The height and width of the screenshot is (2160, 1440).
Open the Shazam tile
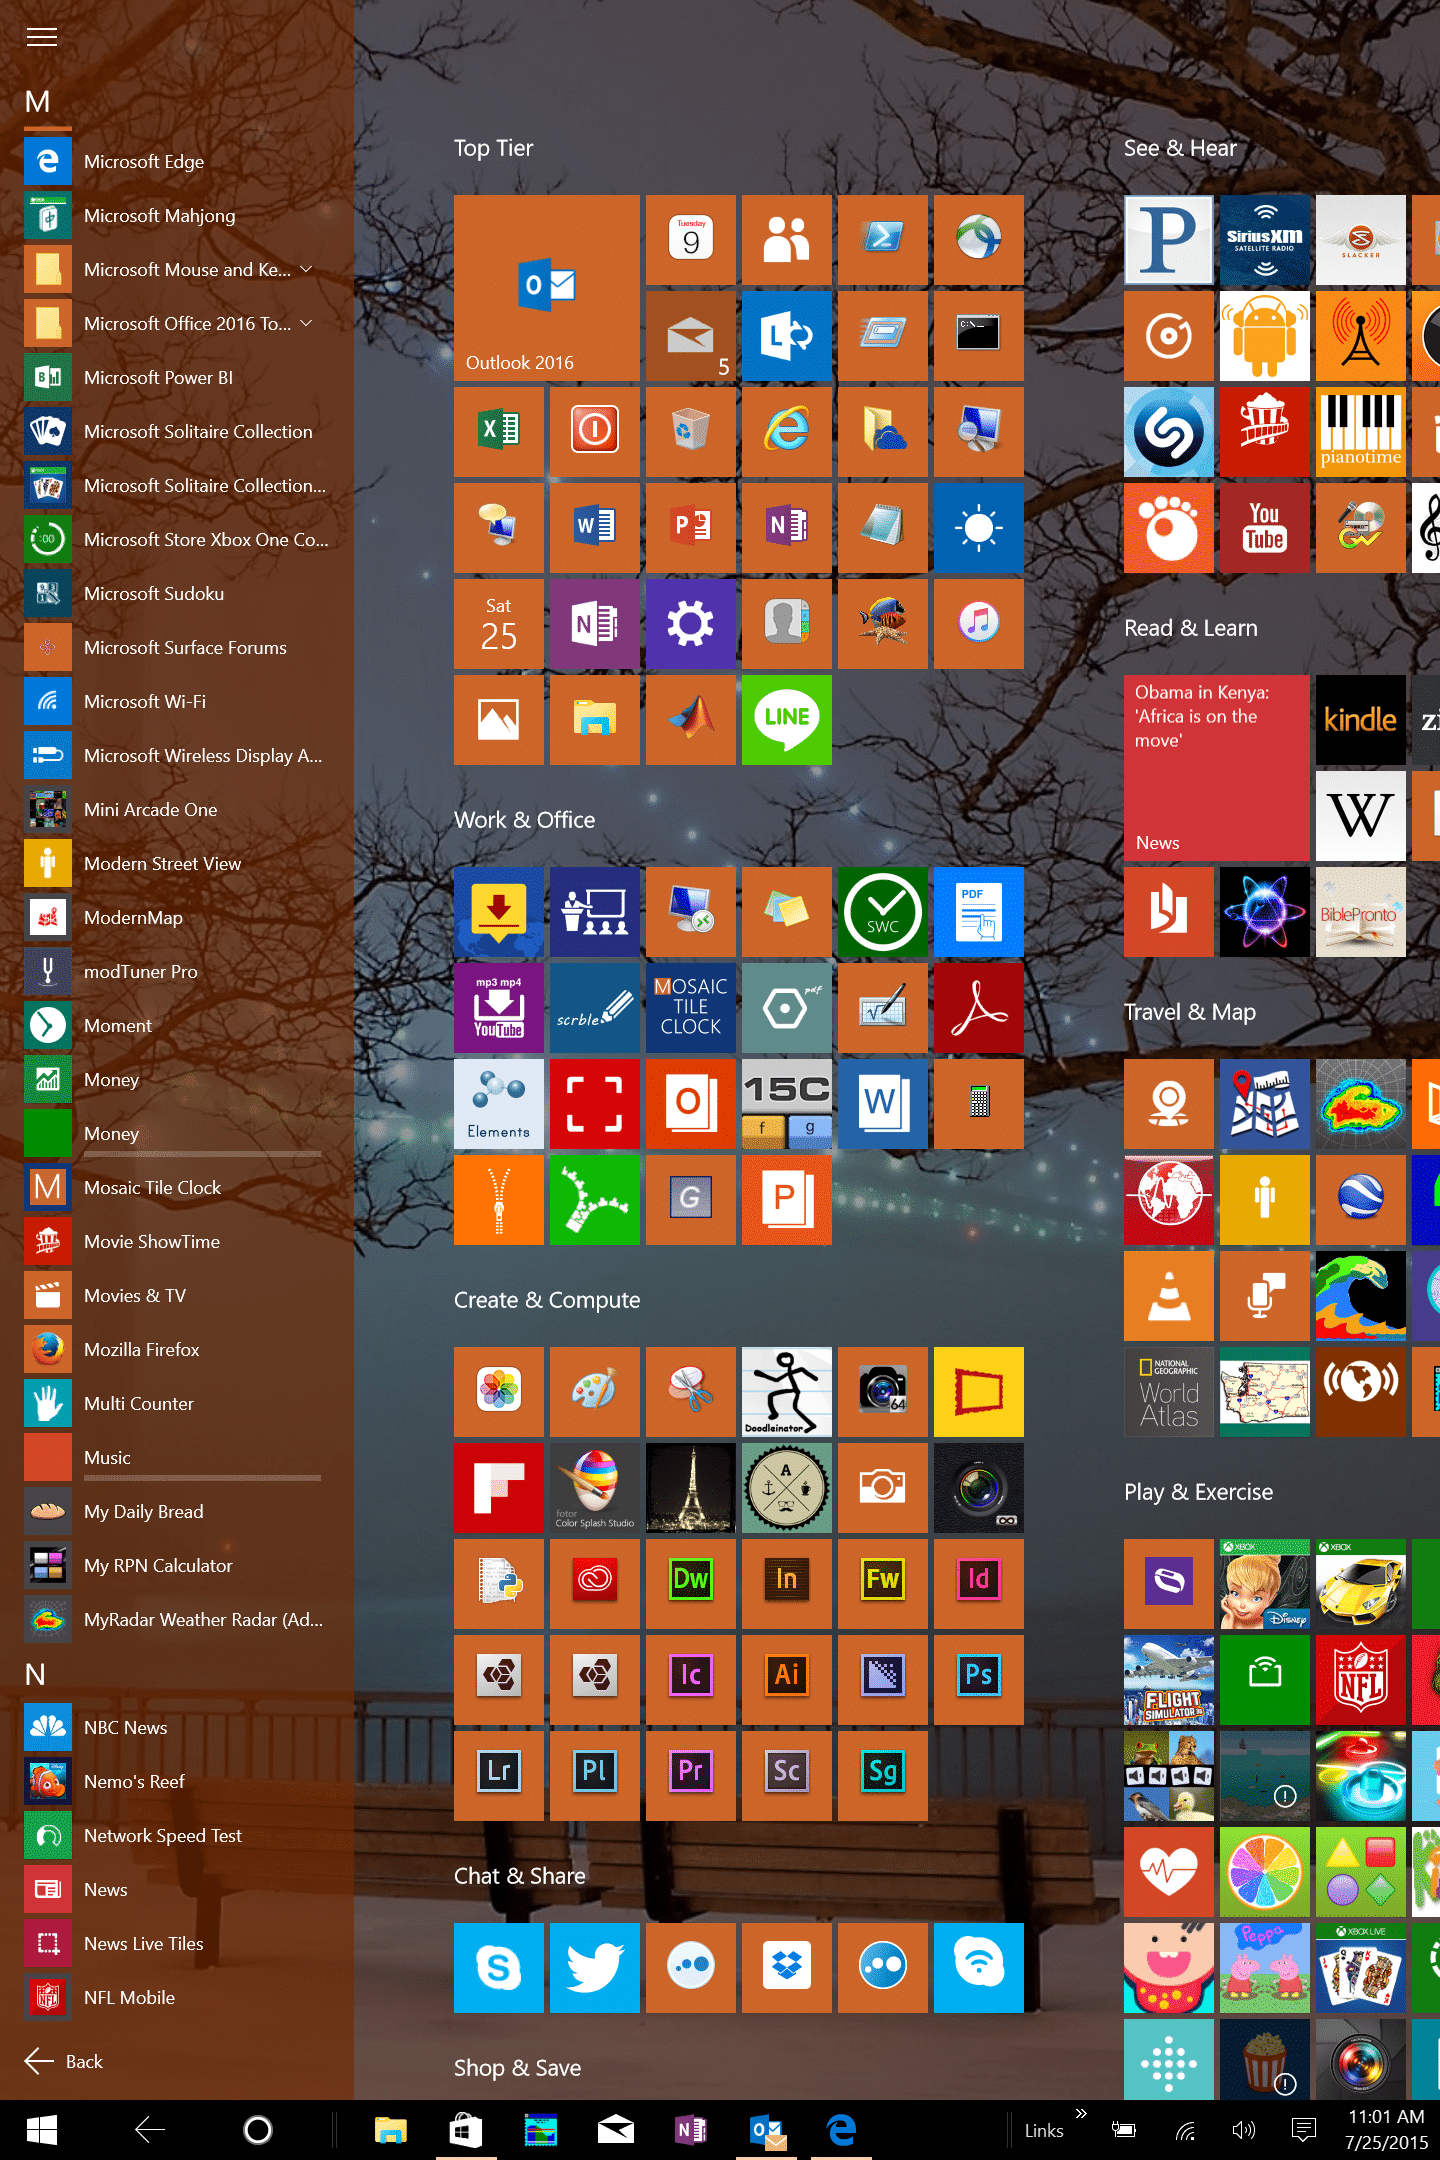[1169, 432]
